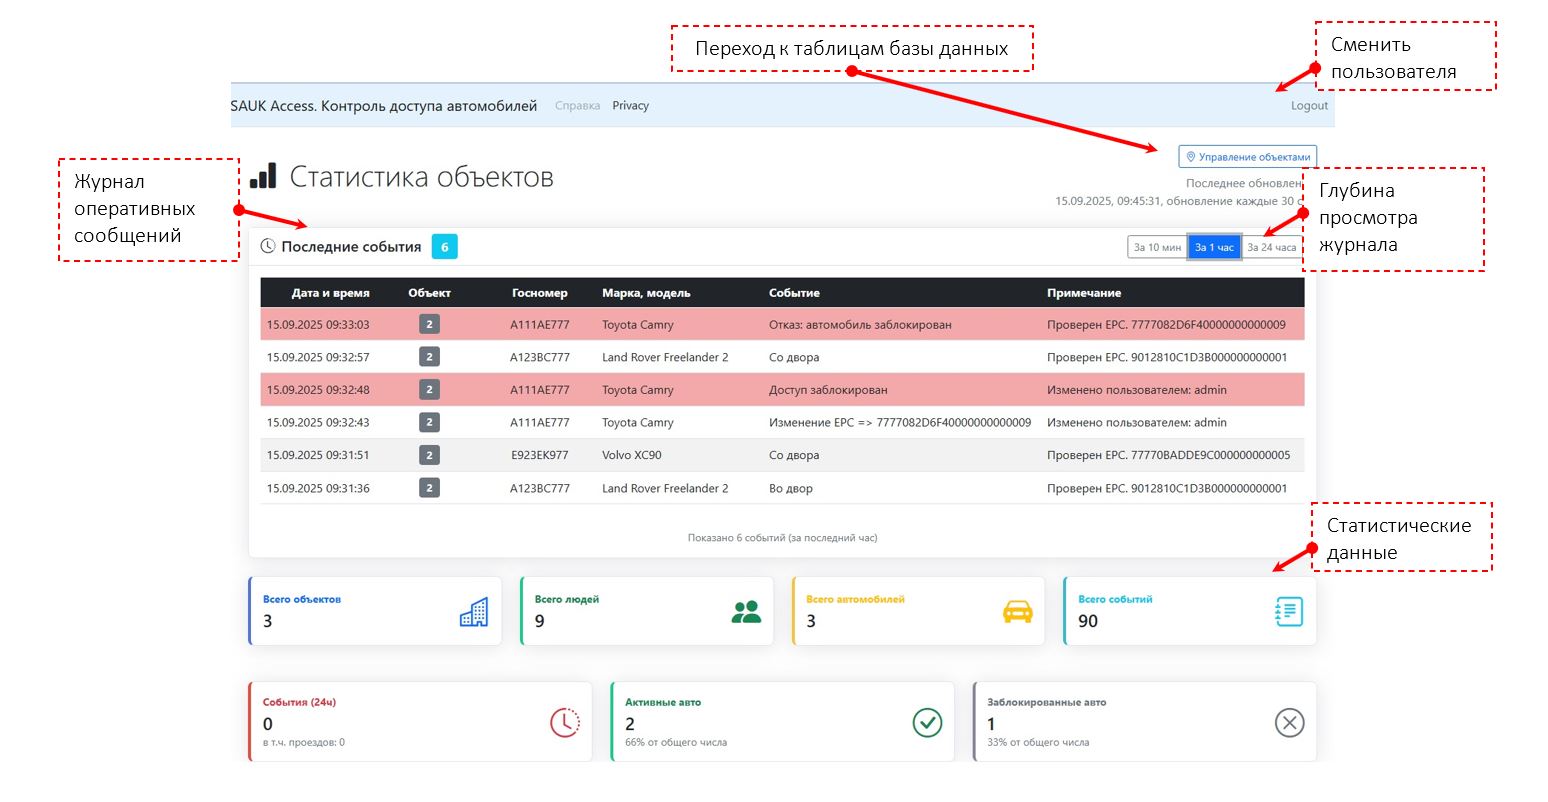Open the Privacy navbar link

(x=630, y=106)
